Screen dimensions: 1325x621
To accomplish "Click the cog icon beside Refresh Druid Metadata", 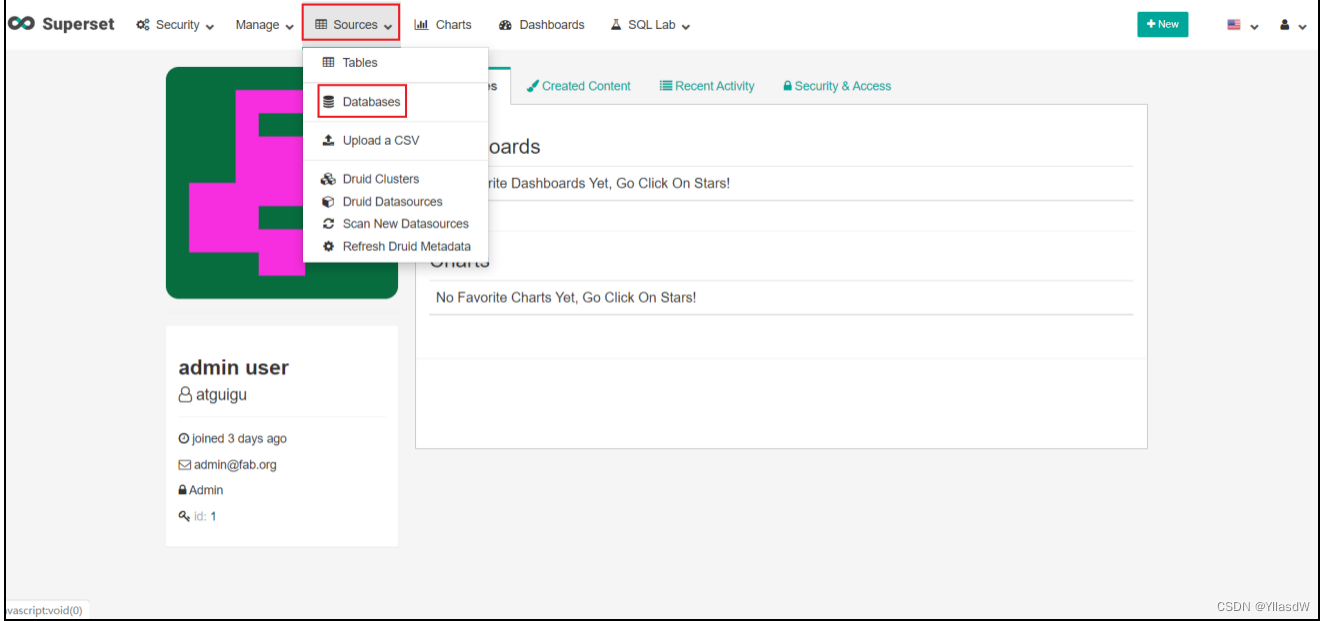I will tap(328, 246).
